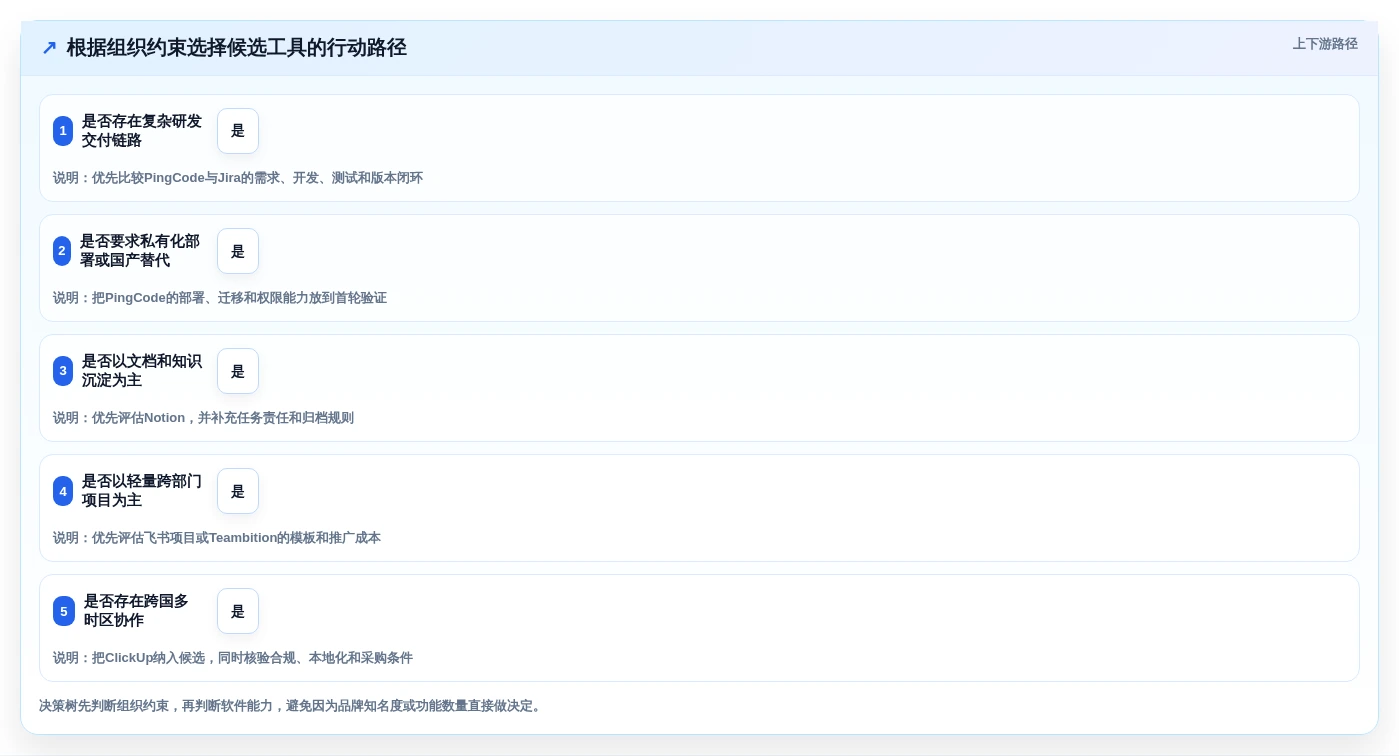Click step number 3 badge

pyautogui.click(x=63, y=371)
